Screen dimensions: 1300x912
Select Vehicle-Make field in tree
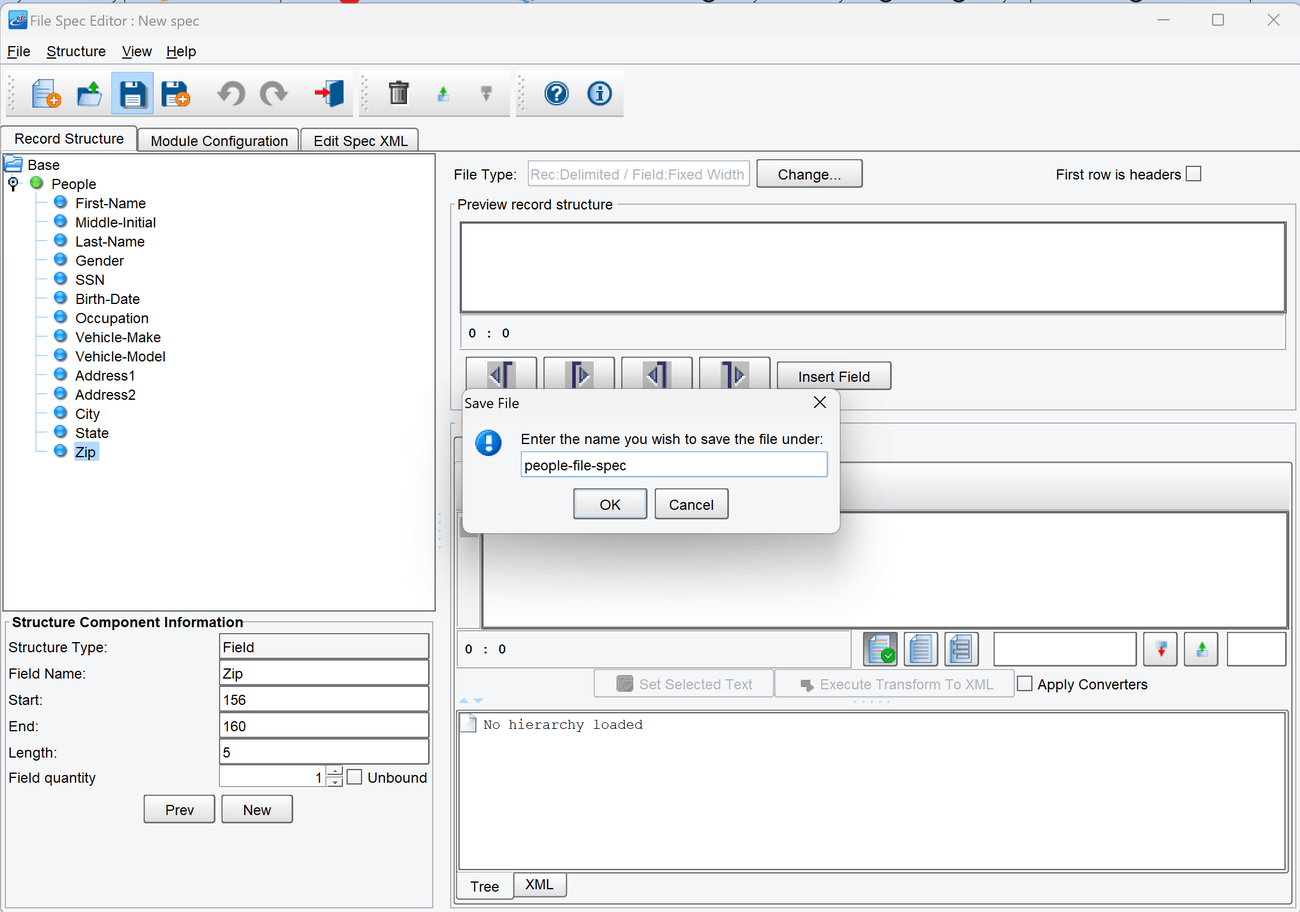coord(117,337)
